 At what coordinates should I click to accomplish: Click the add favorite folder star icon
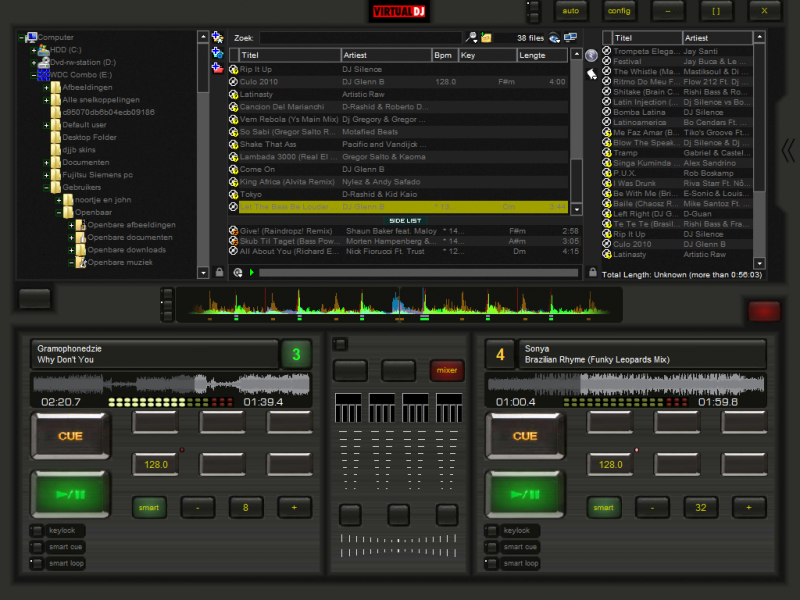(x=217, y=37)
